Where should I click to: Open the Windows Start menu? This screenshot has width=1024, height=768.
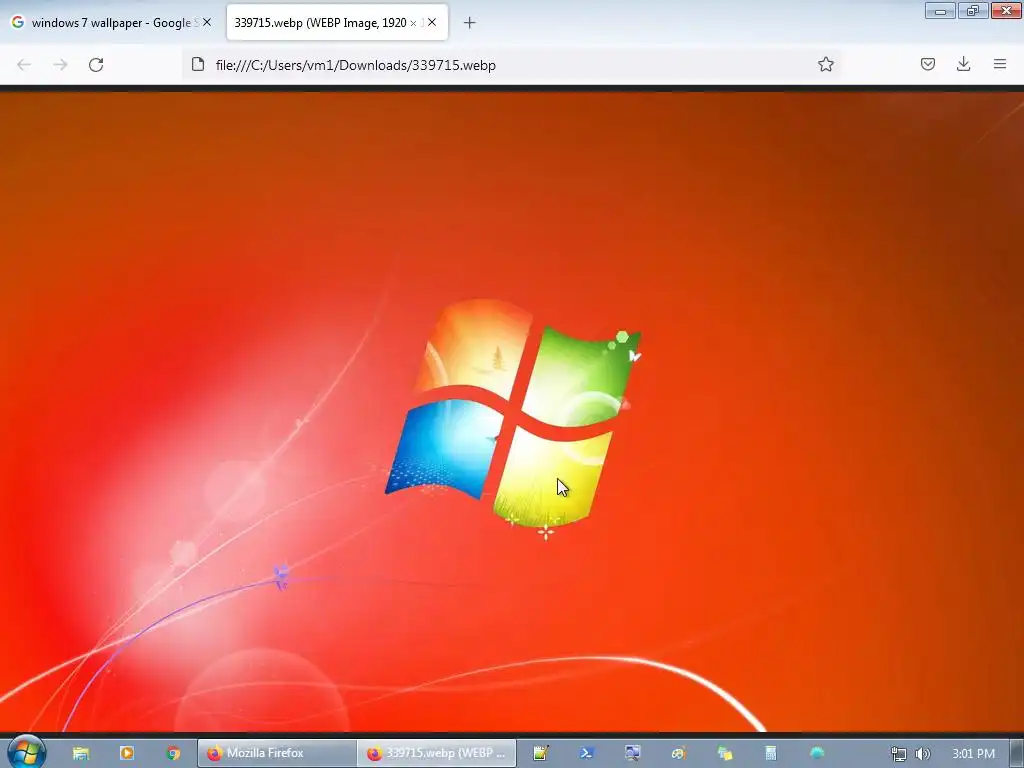pos(26,752)
